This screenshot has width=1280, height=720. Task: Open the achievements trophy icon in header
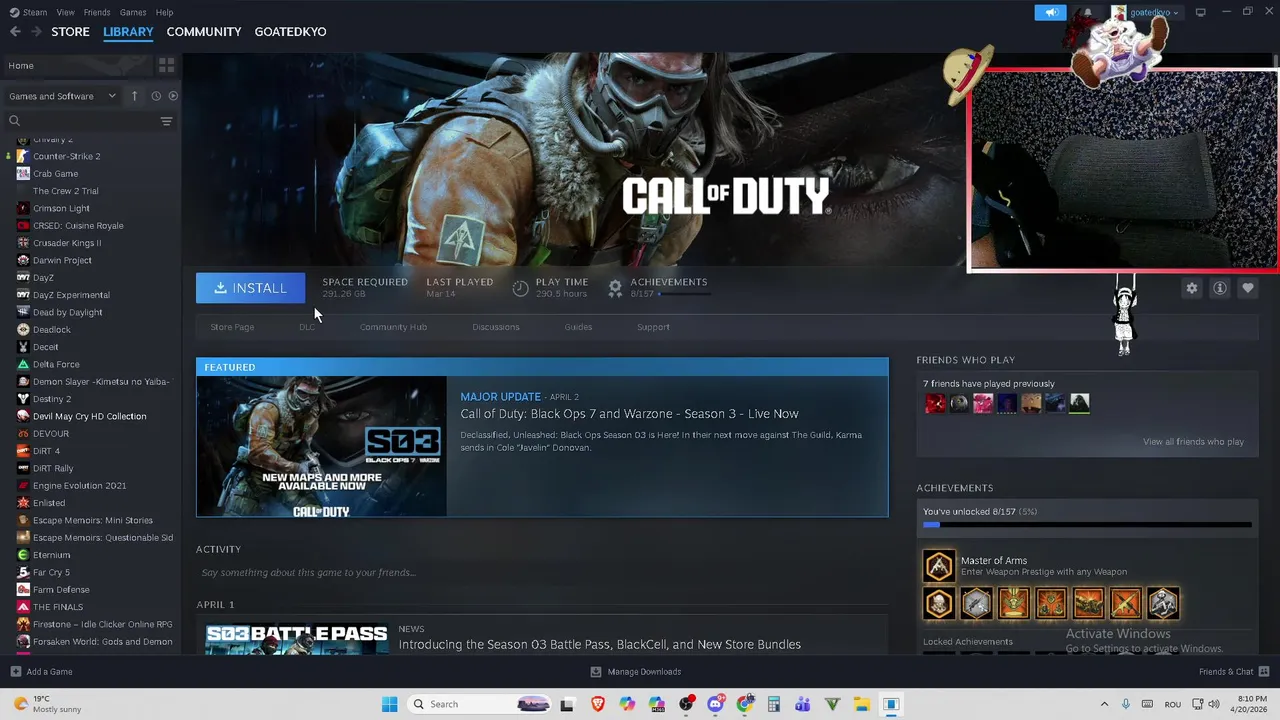coord(615,288)
